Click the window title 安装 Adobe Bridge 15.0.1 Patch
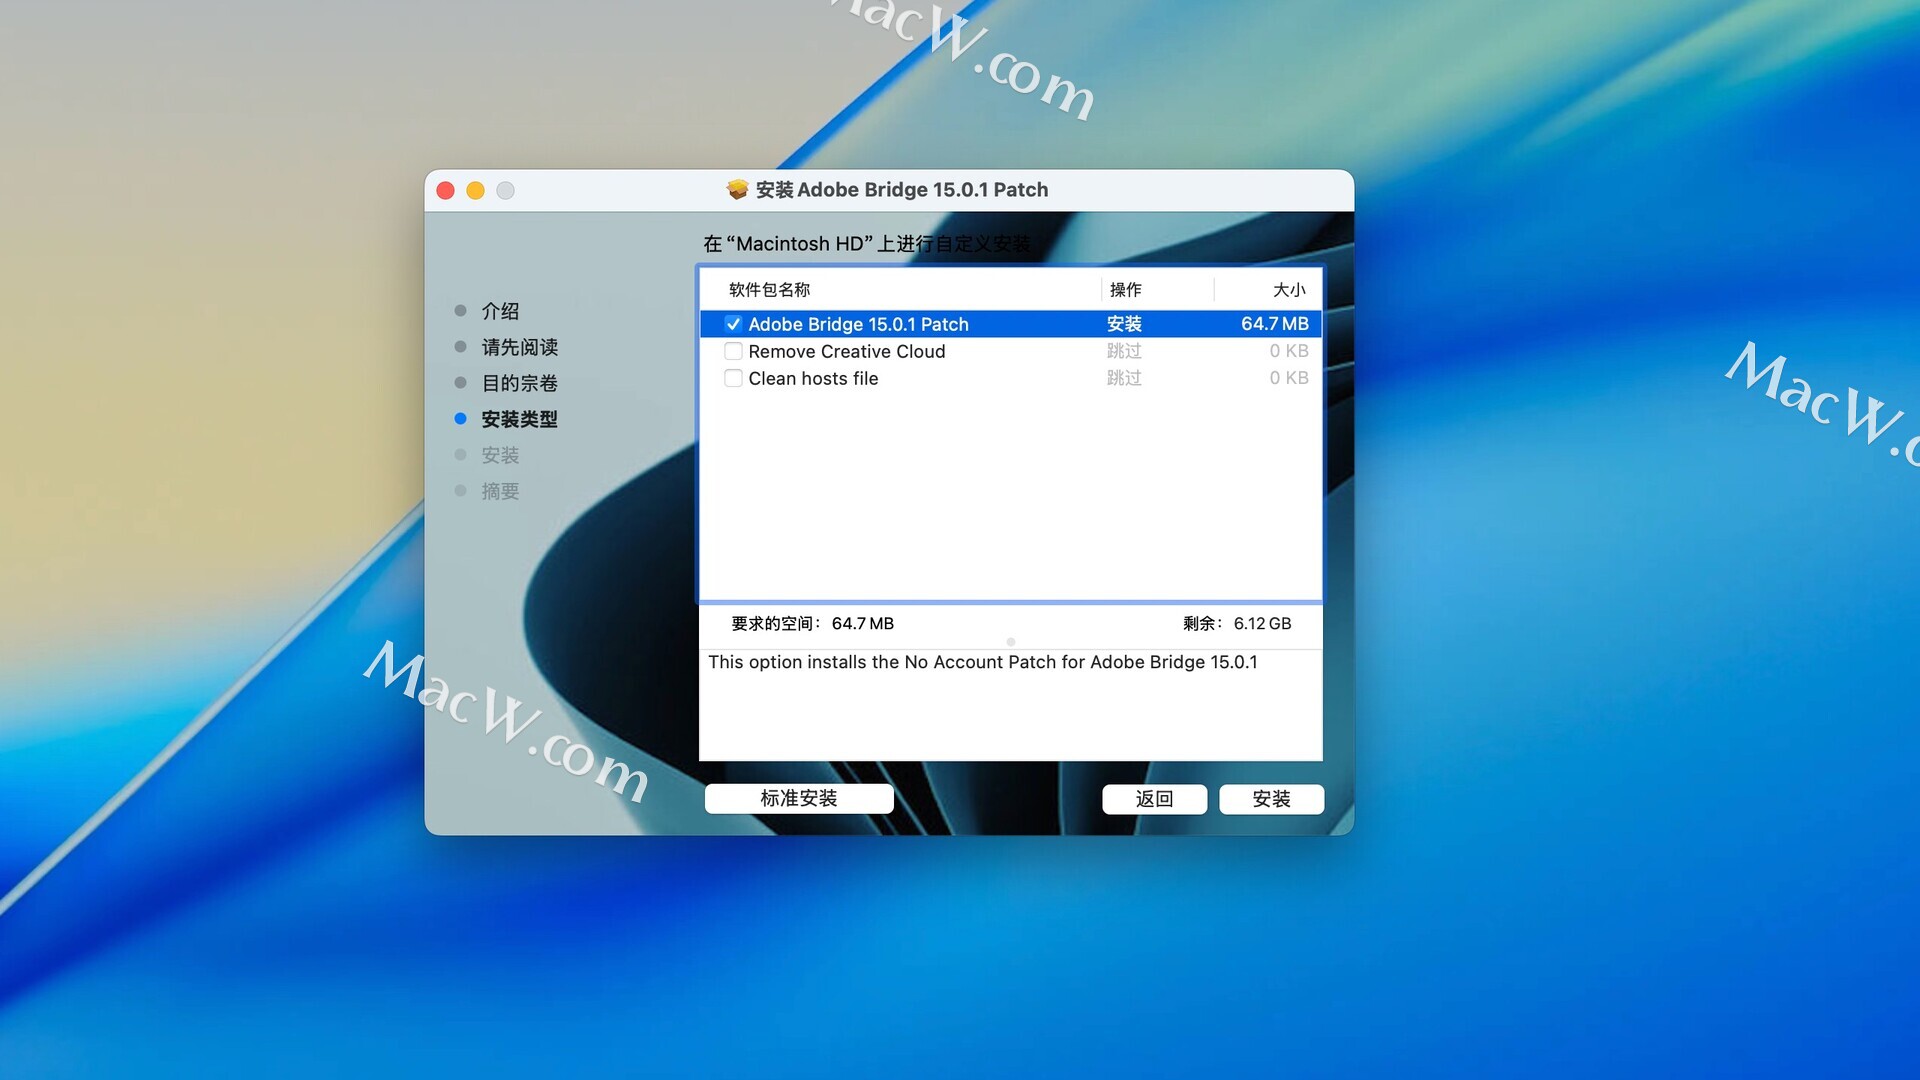This screenshot has width=1920, height=1080. click(x=901, y=190)
